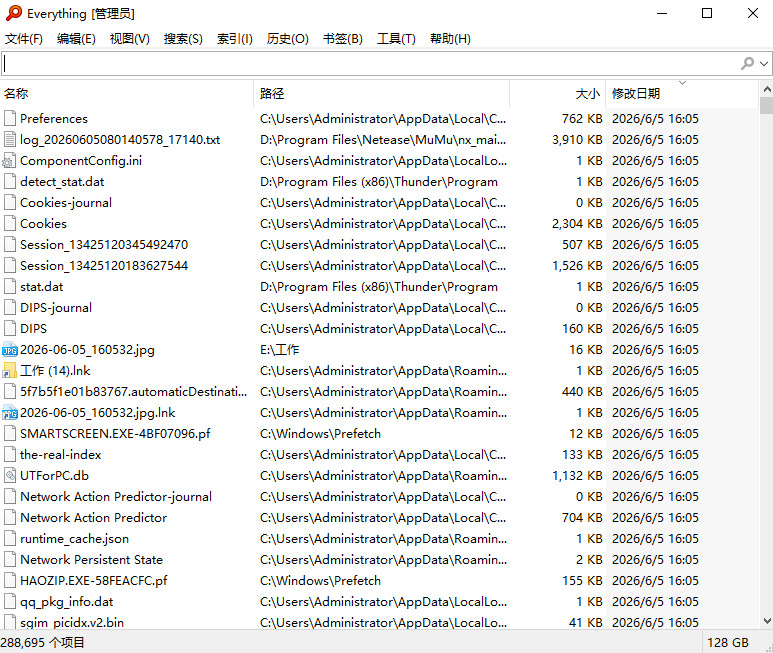Open the 搜索(S) menu

pyautogui.click(x=183, y=38)
